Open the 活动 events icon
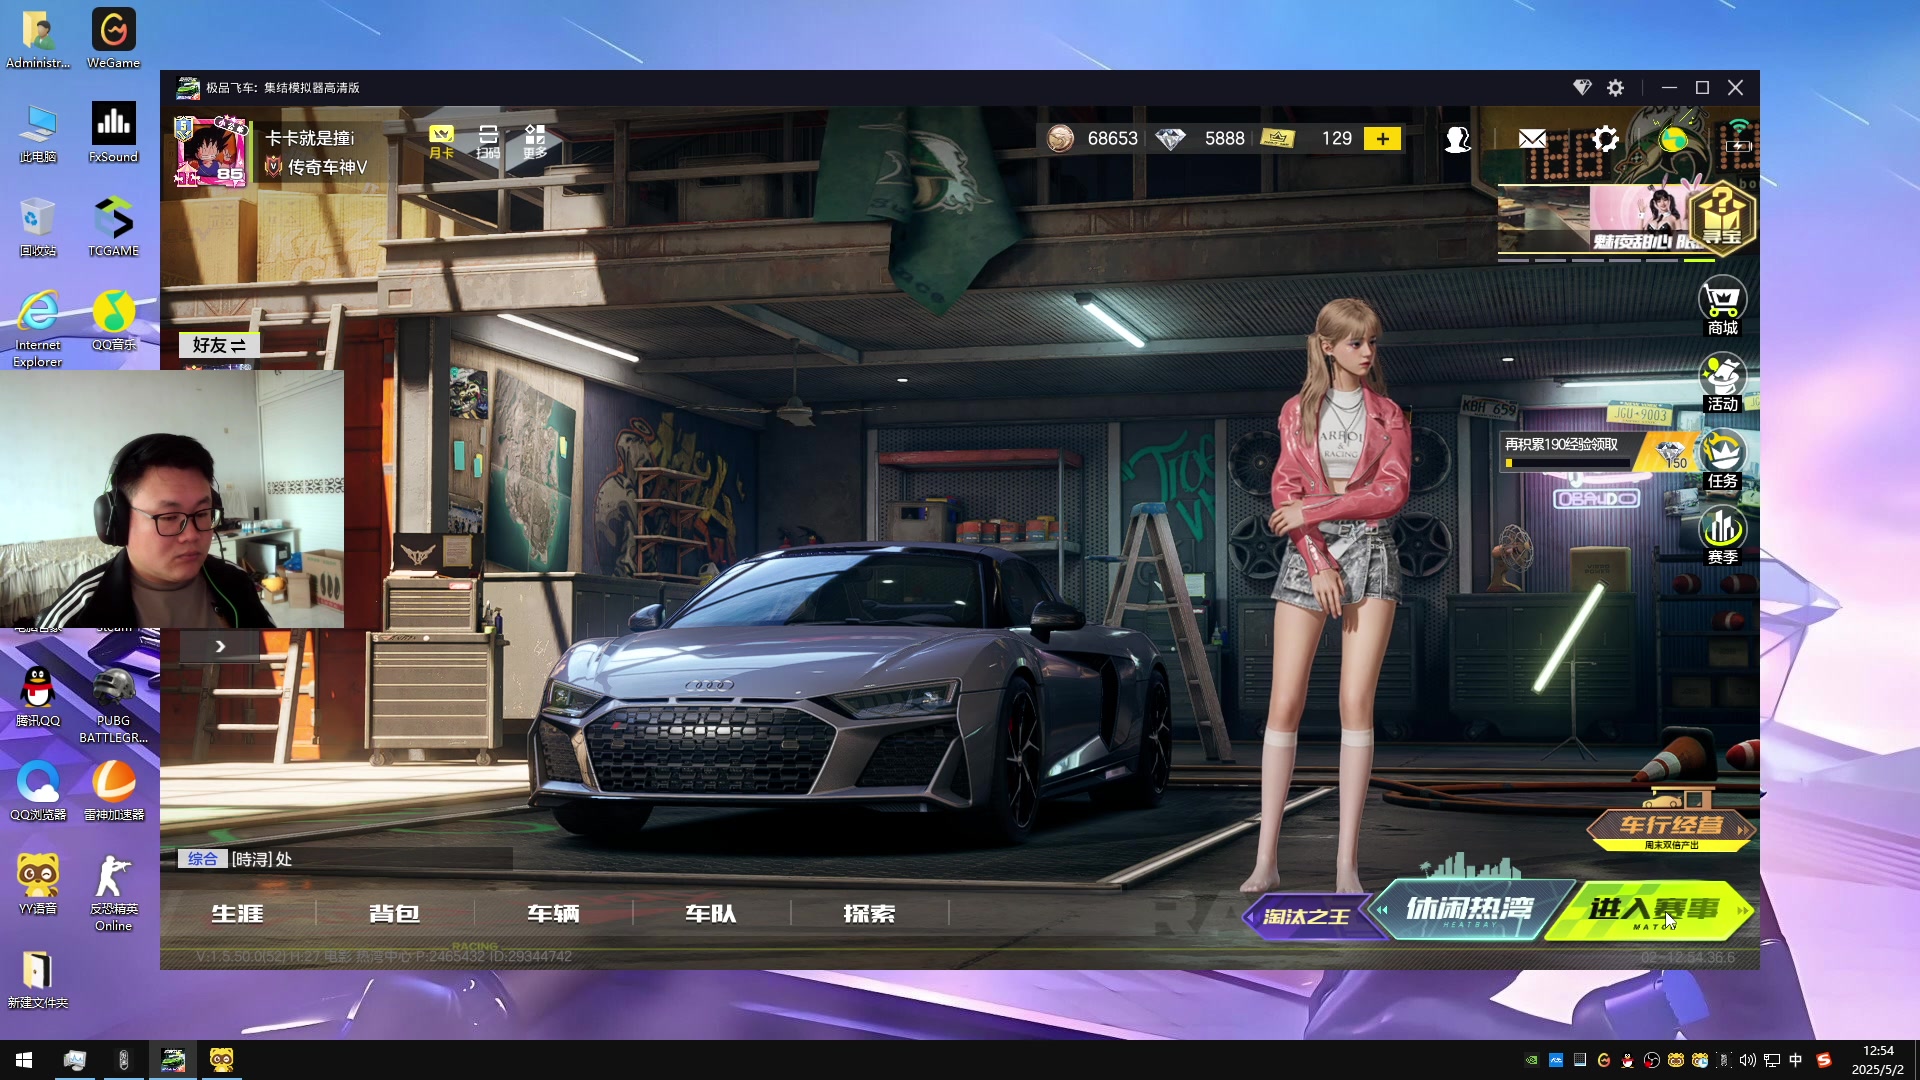 point(1722,383)
